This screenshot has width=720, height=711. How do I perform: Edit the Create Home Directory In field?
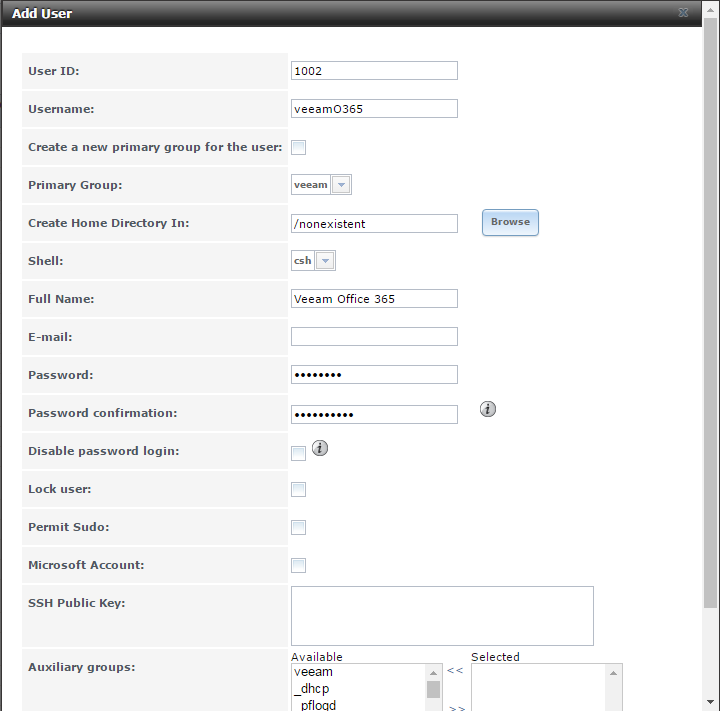[x=374, y=224]
